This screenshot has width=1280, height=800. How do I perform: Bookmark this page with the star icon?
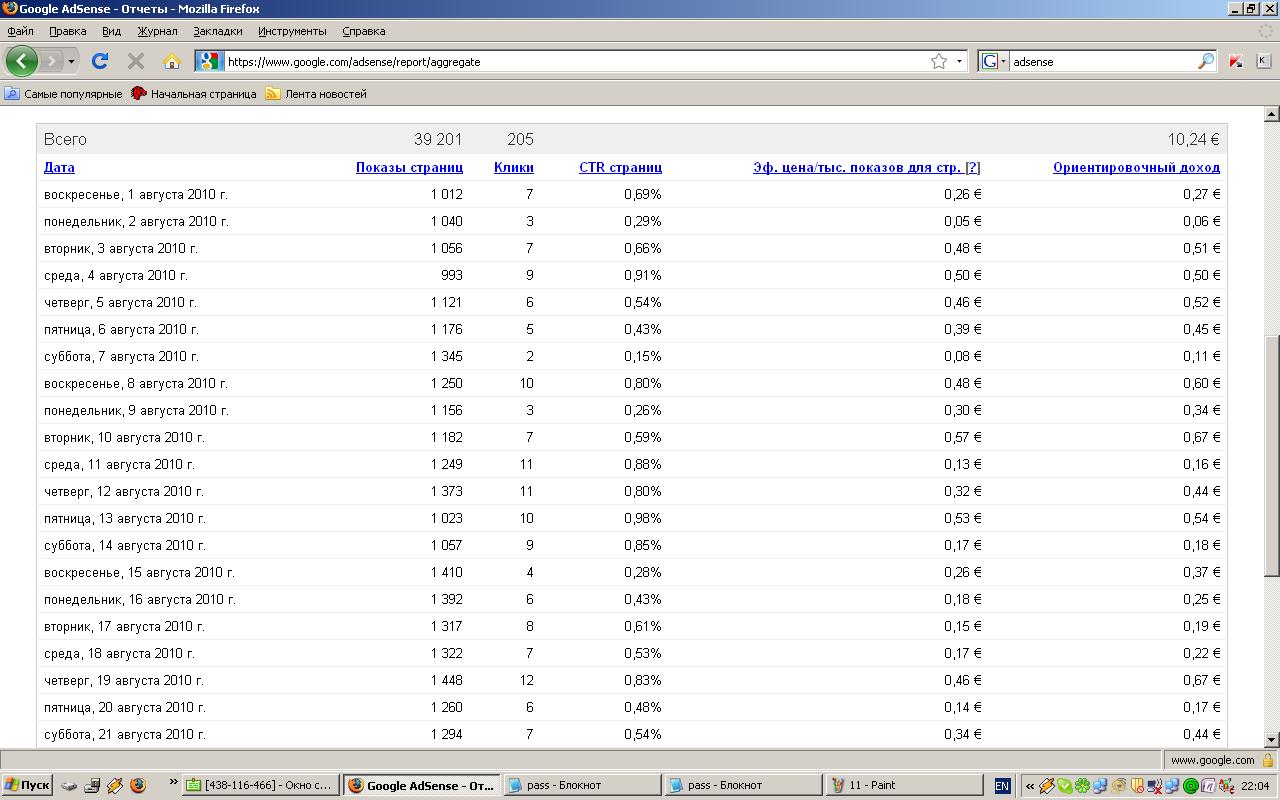(x=938, y=61)
